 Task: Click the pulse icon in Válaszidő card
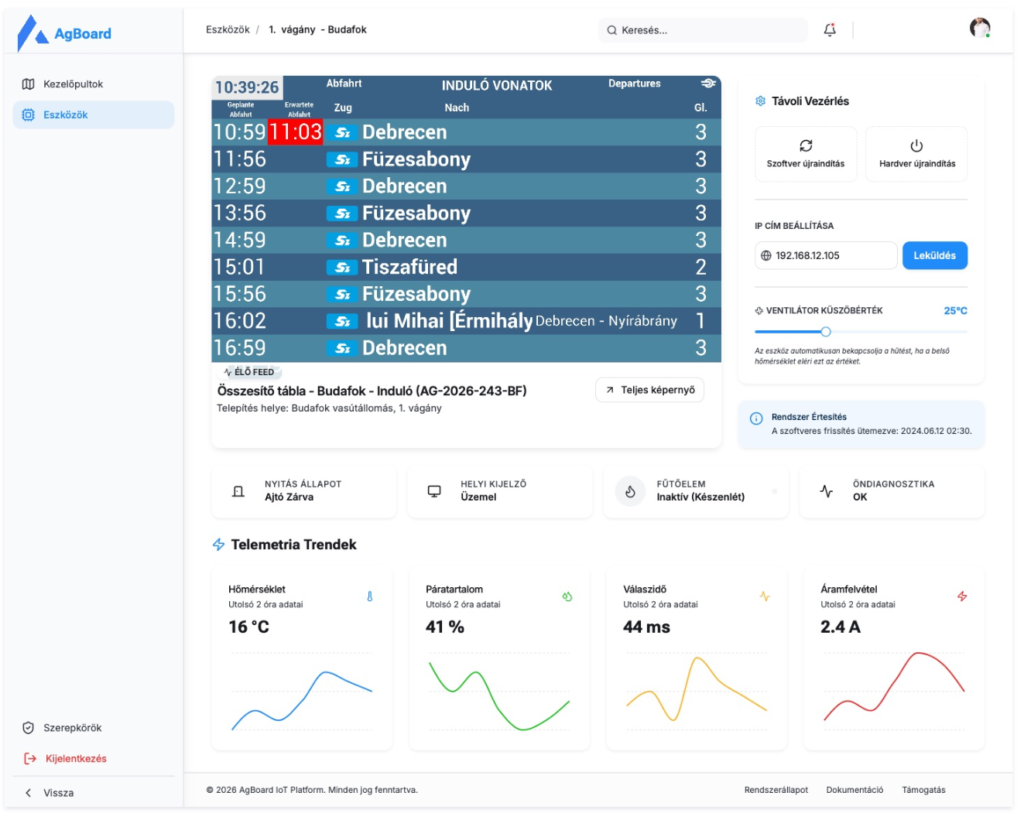[x=765, y=596]
